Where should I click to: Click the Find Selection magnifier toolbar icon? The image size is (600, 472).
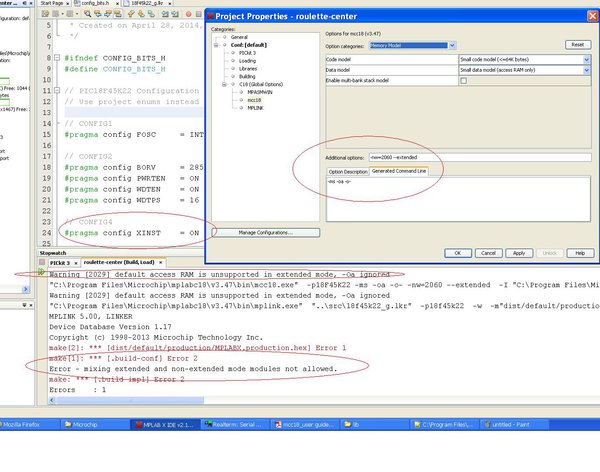click(x=88, y=14)
